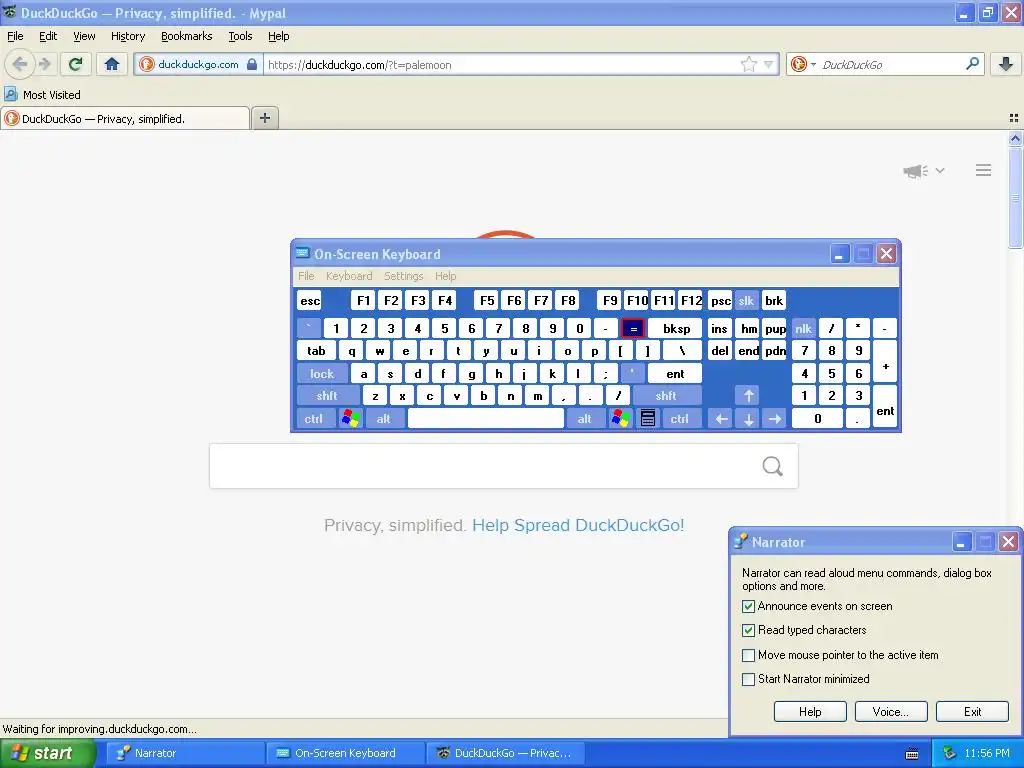
Task: Open the downloads arrow icon
Action: 1006,64
